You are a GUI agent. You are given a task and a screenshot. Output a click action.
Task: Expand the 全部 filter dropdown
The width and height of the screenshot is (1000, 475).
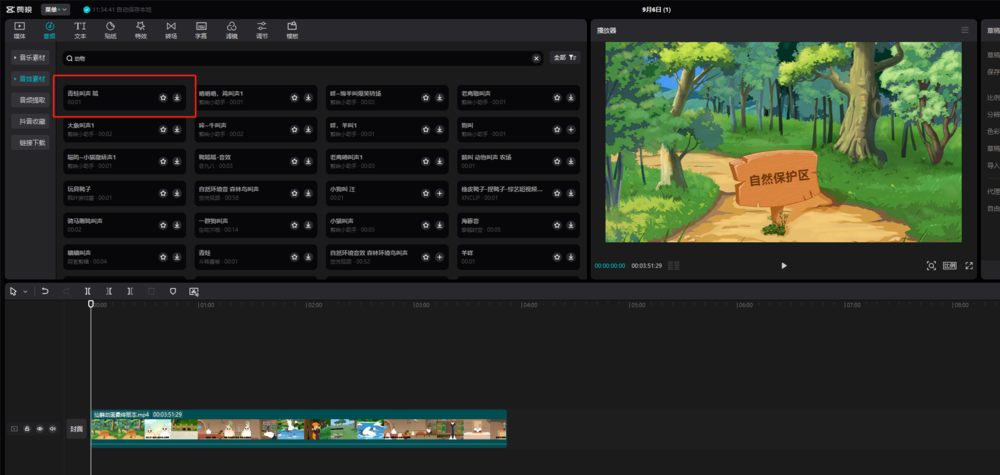[565, 58]
